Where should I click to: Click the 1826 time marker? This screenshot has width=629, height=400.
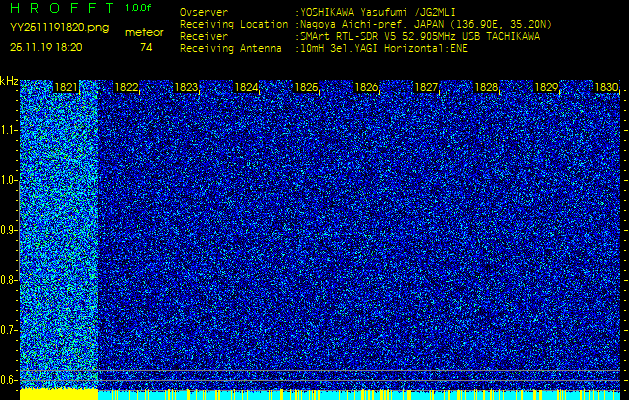pyautogui.click(x=366, y=87)
